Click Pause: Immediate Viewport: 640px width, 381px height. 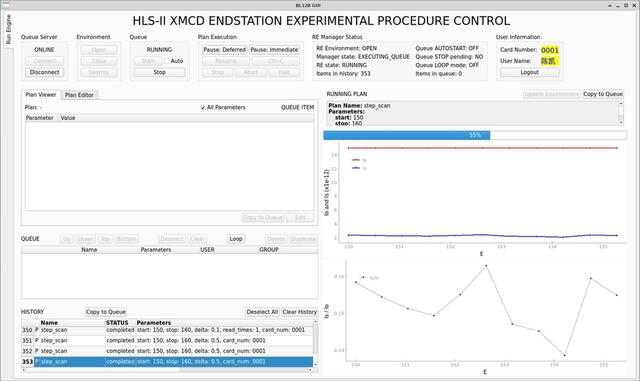[274, 49]
